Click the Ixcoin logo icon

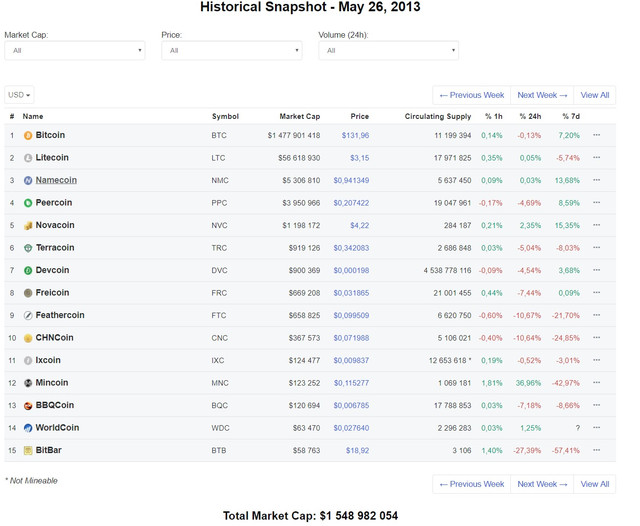coord(28,360)
